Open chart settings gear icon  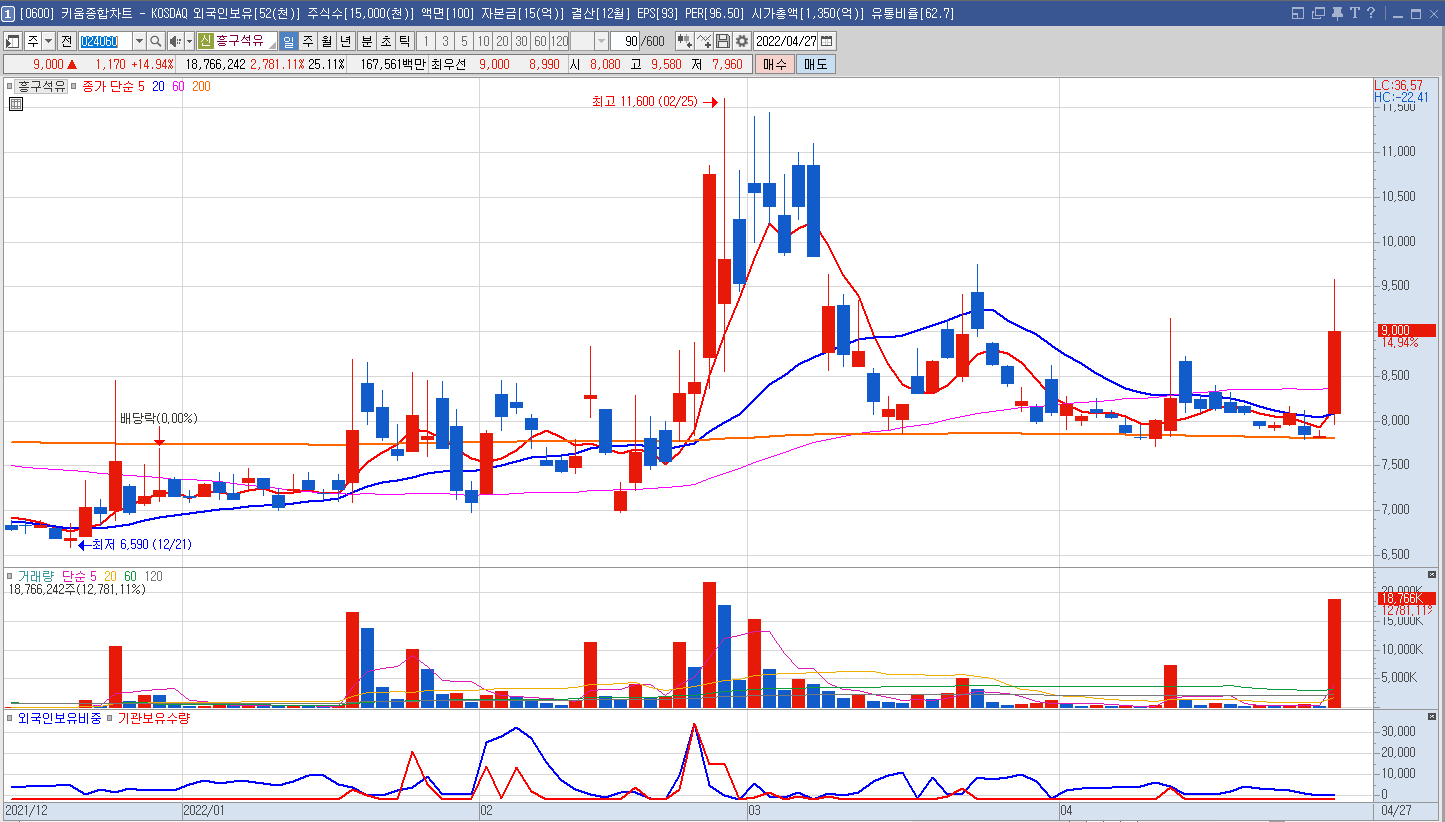point(742,41)
